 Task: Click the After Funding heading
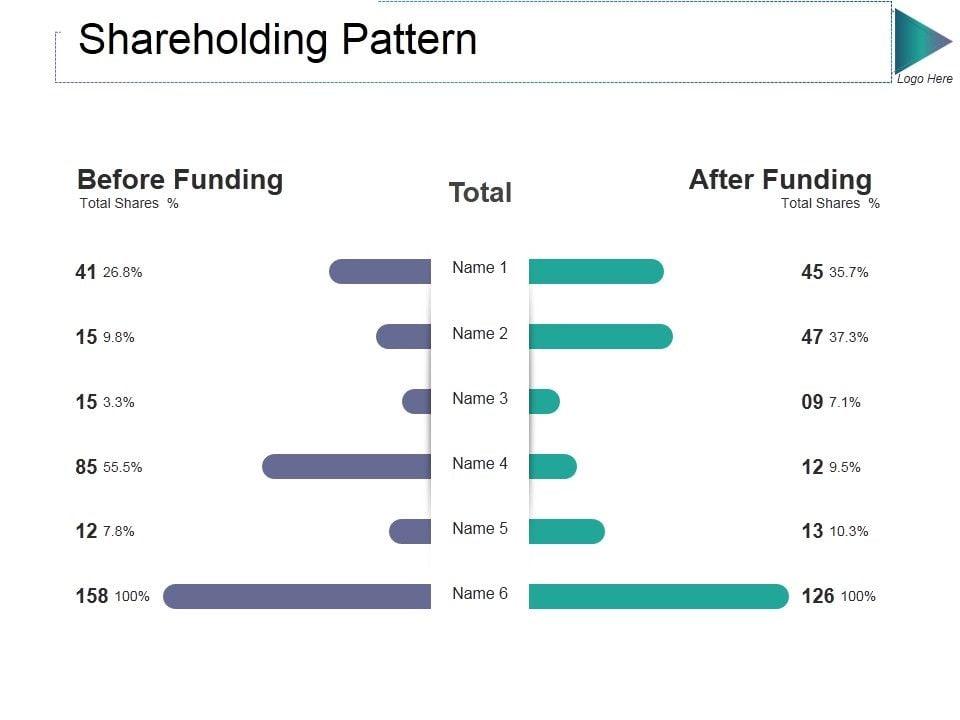point(780,180)
